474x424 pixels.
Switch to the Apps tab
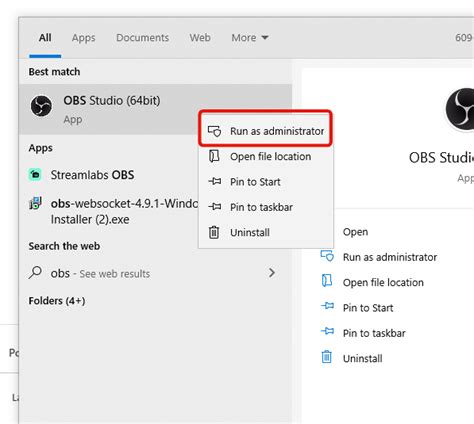coord(84,38)
